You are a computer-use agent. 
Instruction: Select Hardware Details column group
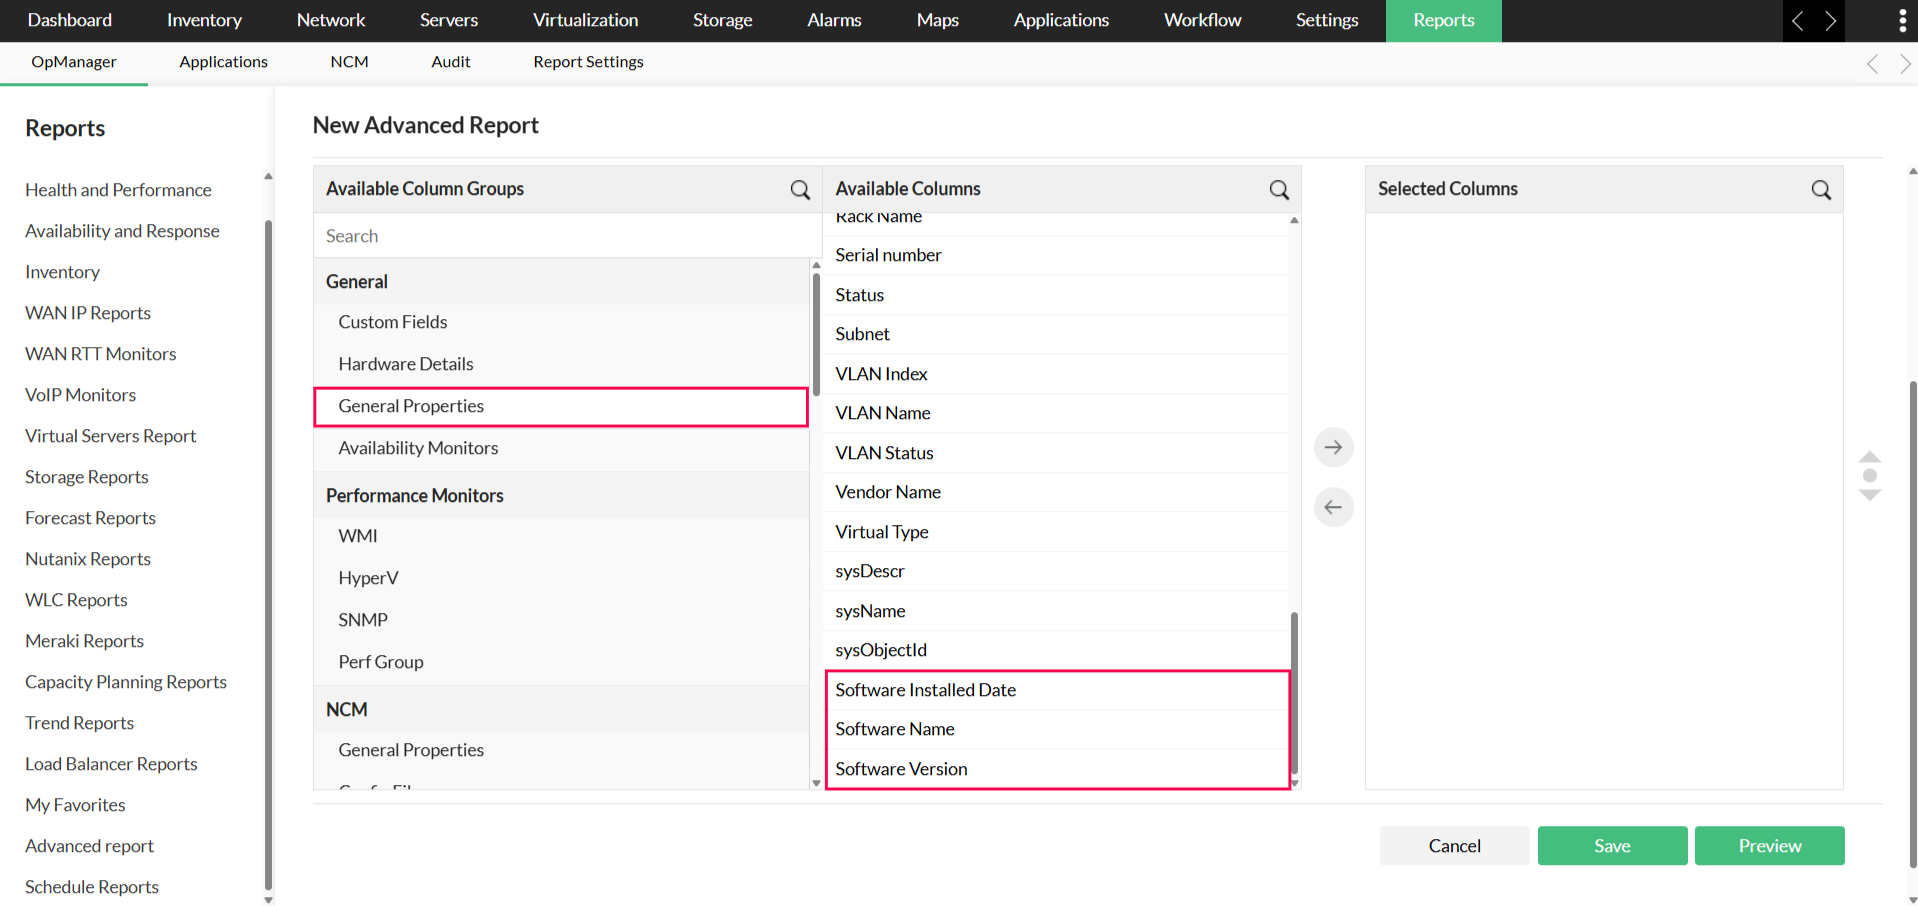point(406,364)
